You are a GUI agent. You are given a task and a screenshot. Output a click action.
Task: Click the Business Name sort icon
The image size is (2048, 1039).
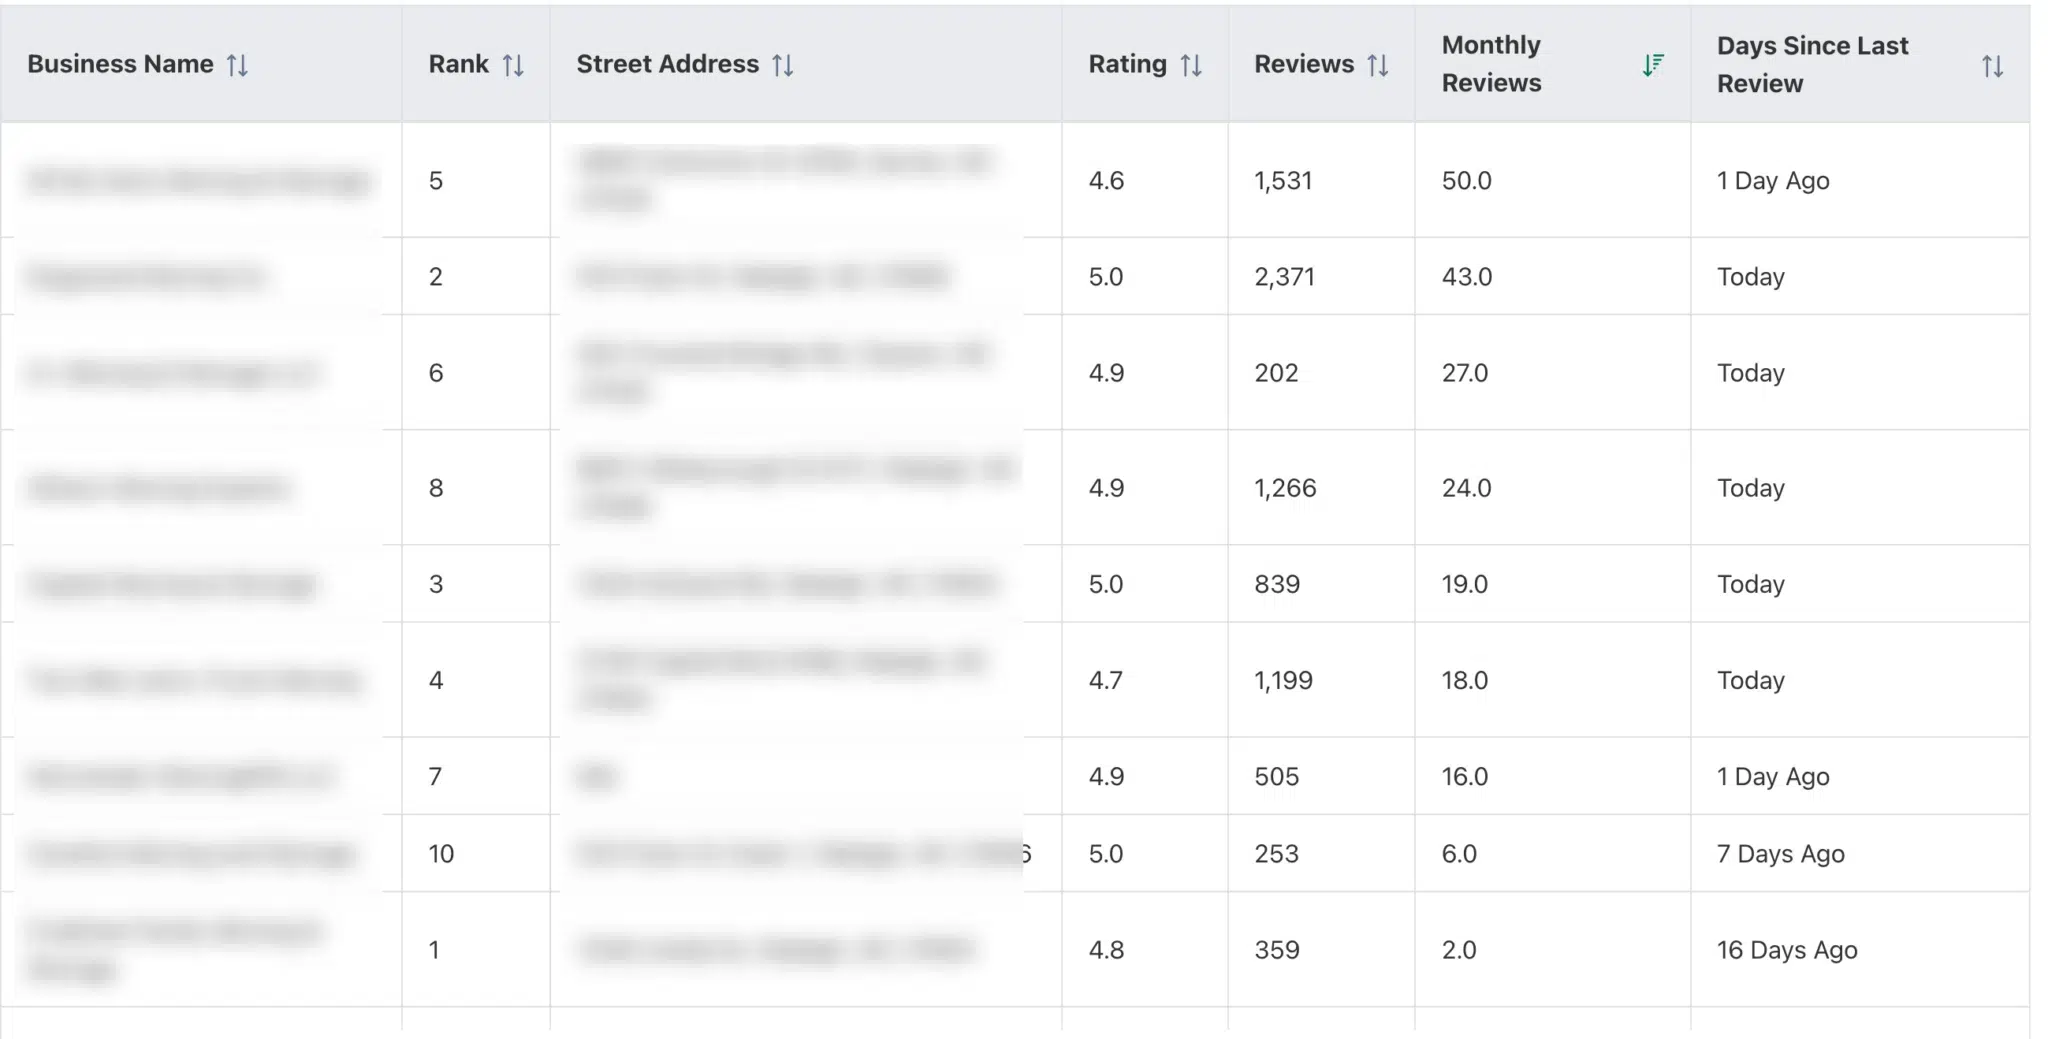(237, 65)
